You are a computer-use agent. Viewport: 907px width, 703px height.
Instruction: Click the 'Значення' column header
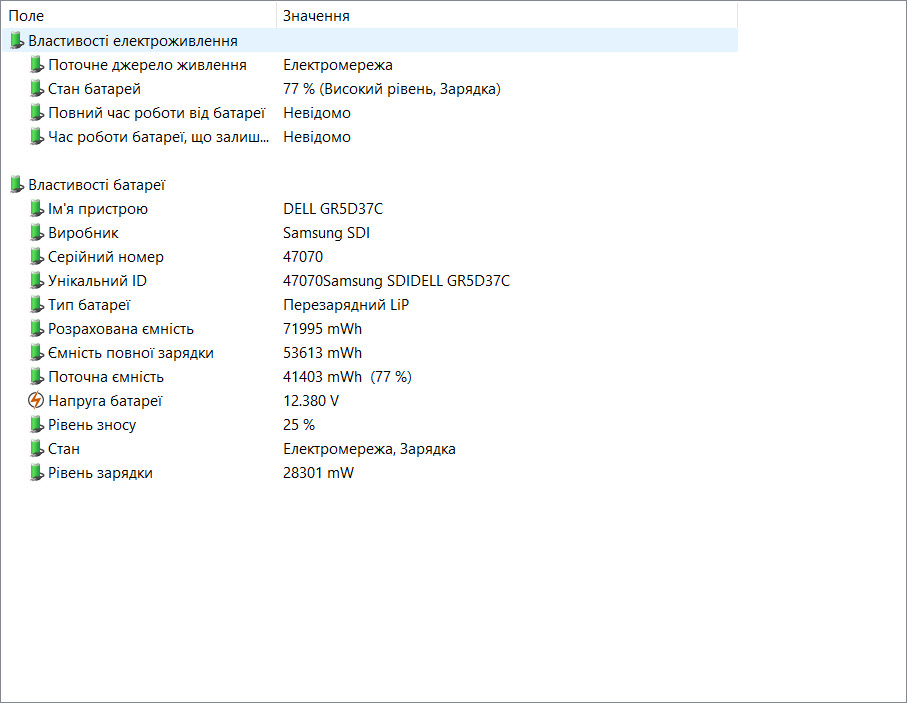coord(507,16)
